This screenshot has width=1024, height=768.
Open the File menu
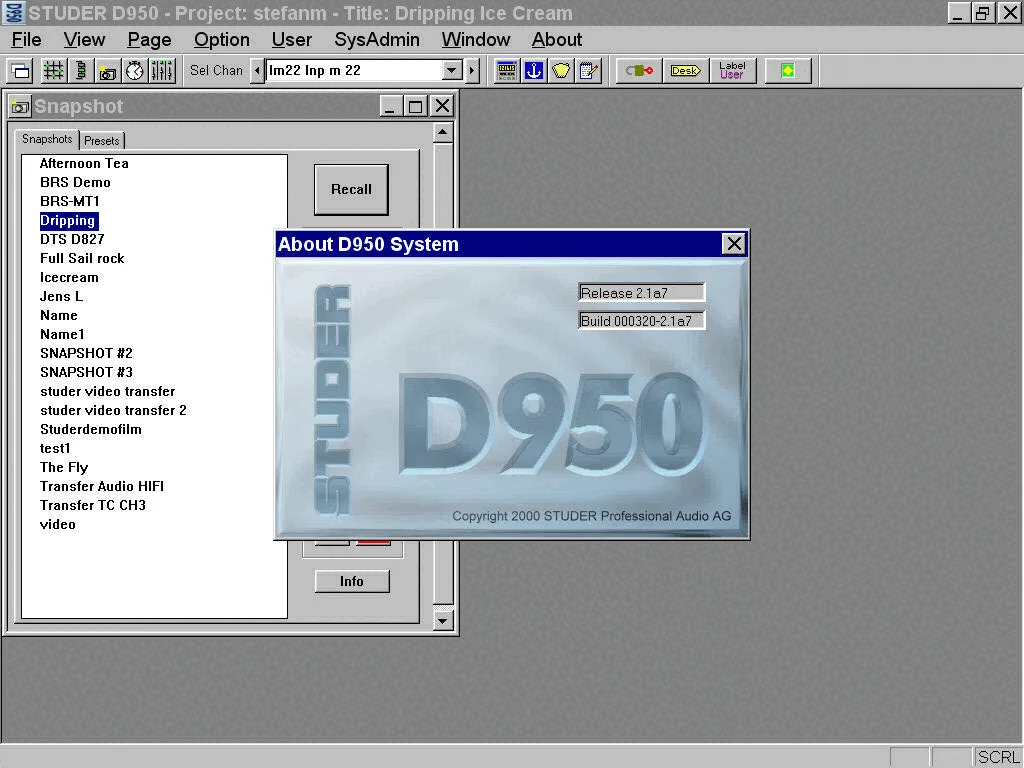26,40
